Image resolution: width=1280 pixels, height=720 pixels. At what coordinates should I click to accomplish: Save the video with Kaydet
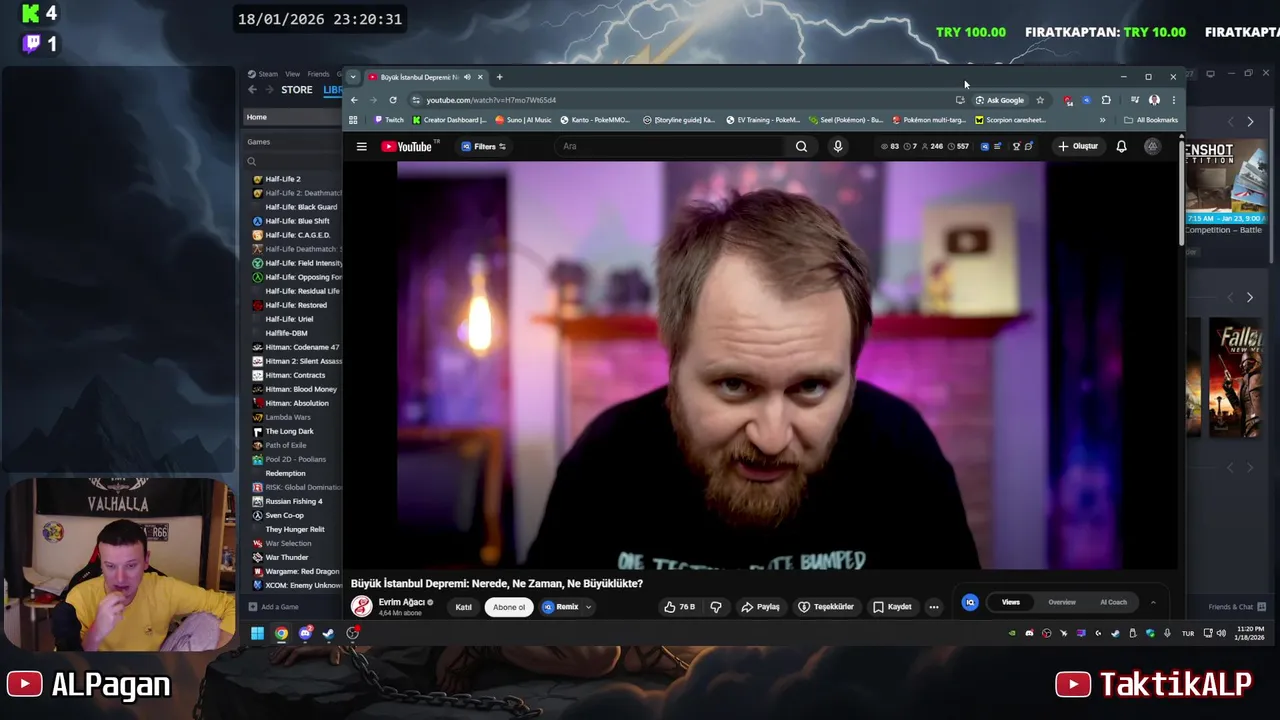coord(892,607)
